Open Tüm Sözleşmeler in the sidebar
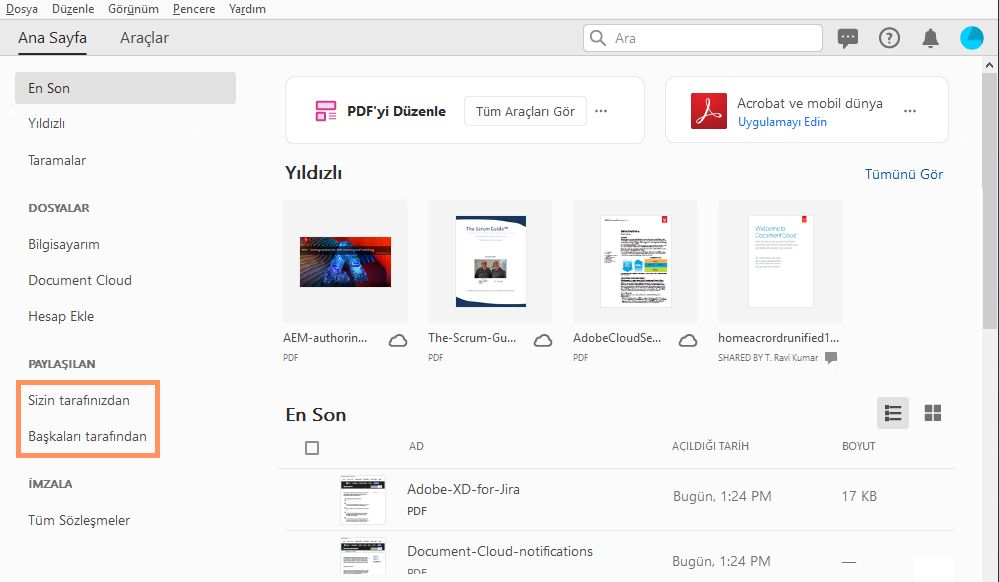Screen dimensions: 999x582 pos(79,520)
